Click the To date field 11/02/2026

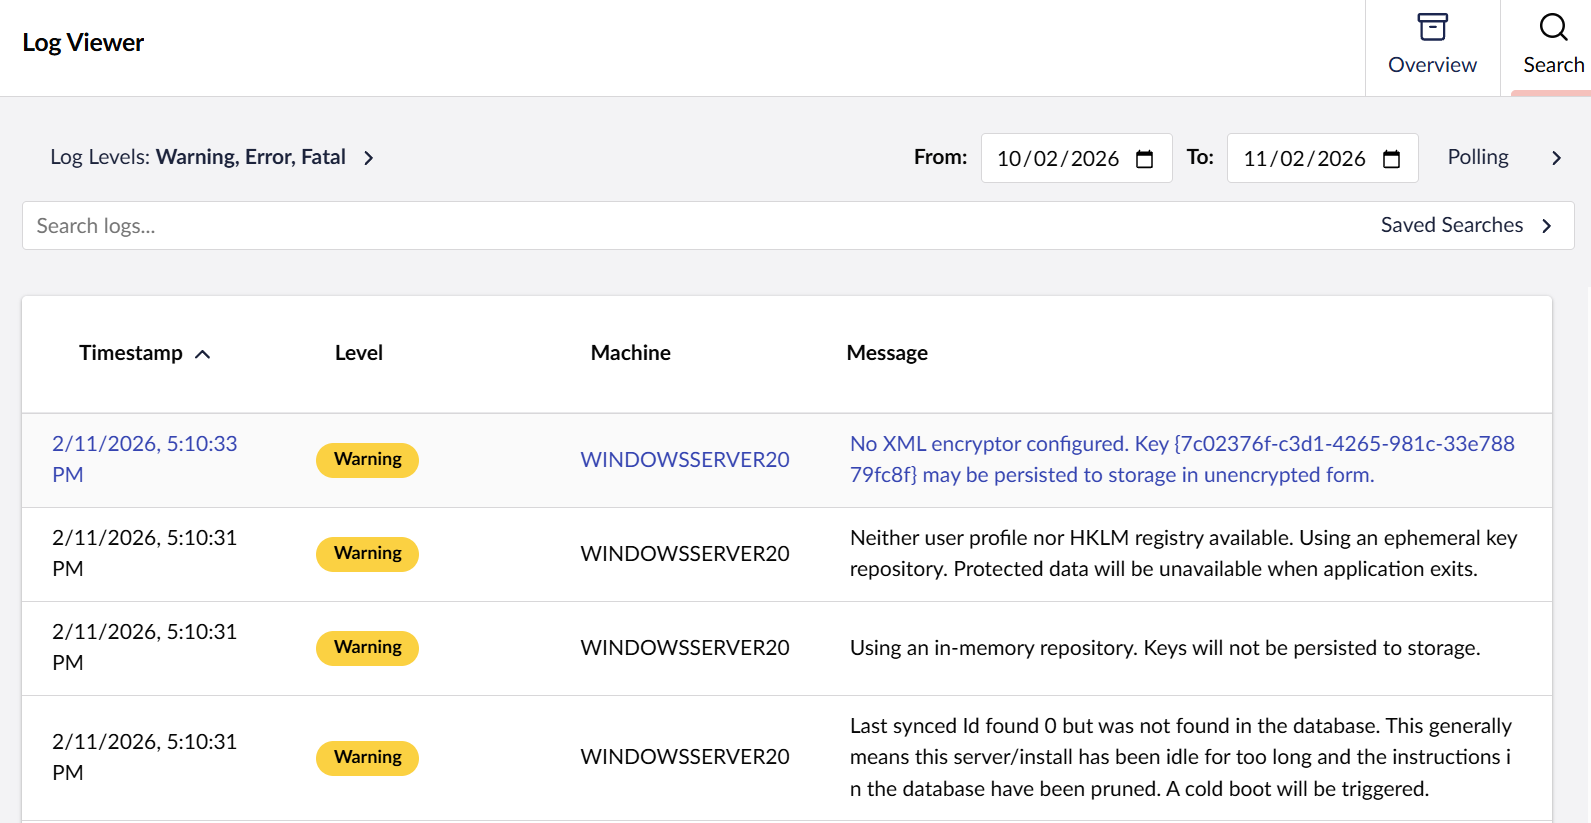(1303, 159)
